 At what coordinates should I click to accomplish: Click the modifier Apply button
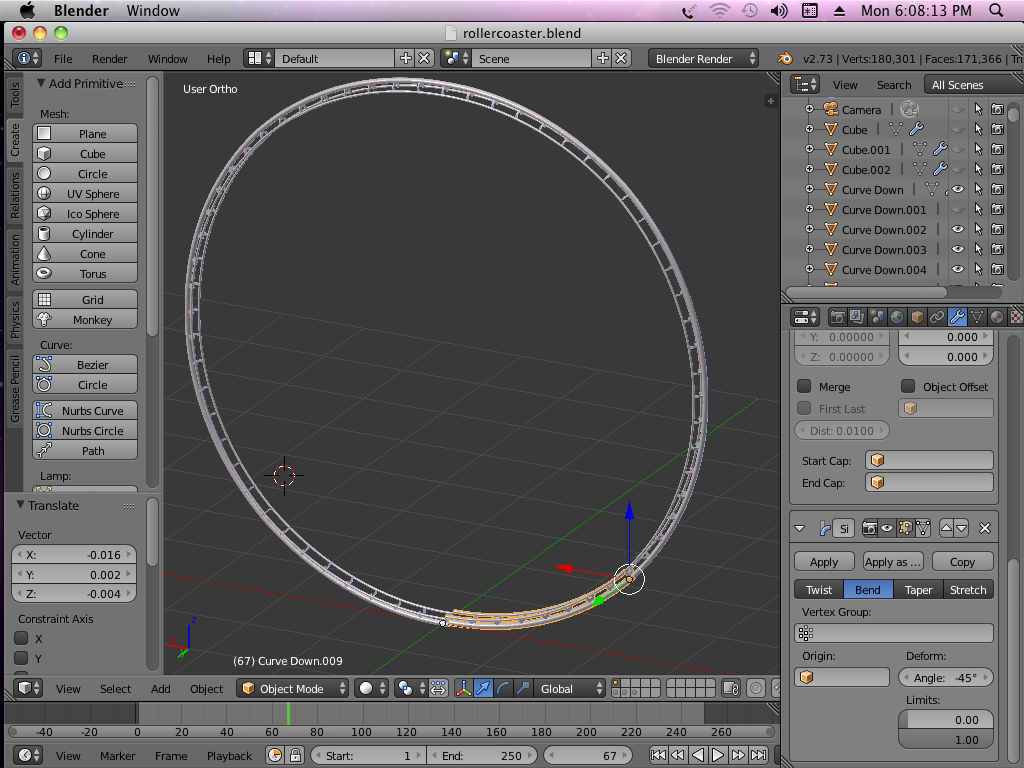tap(824, 562)
